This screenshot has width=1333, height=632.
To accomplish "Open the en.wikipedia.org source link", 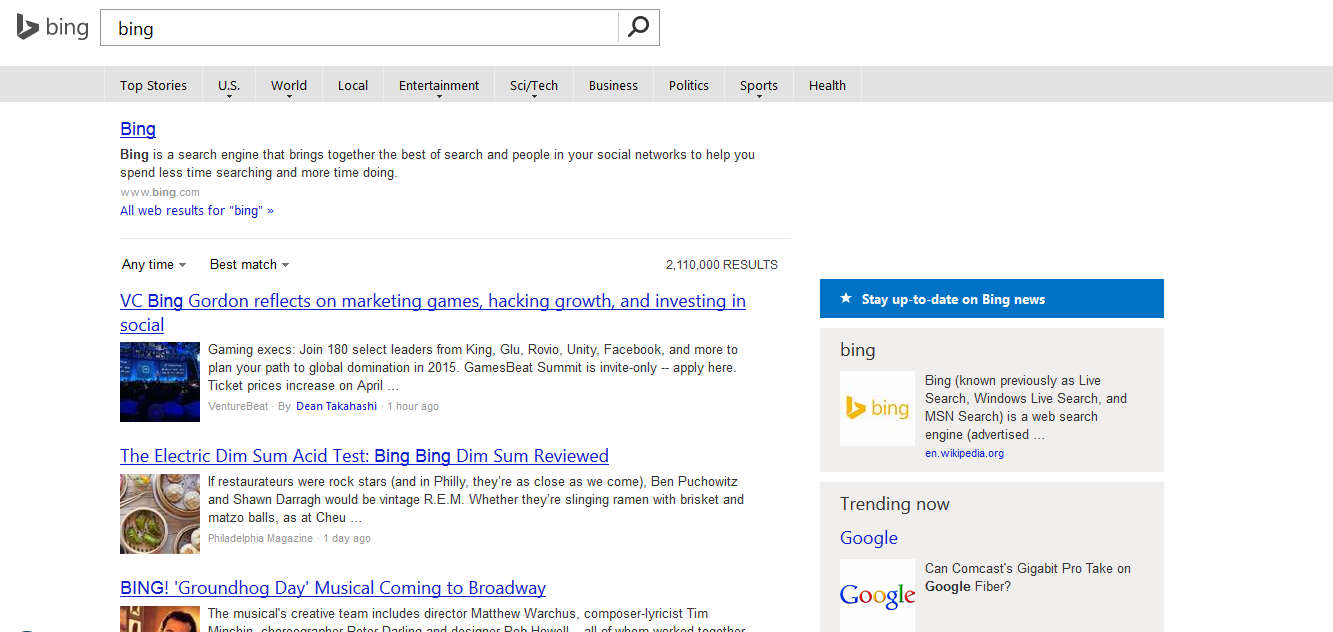I will click(964, 452).
